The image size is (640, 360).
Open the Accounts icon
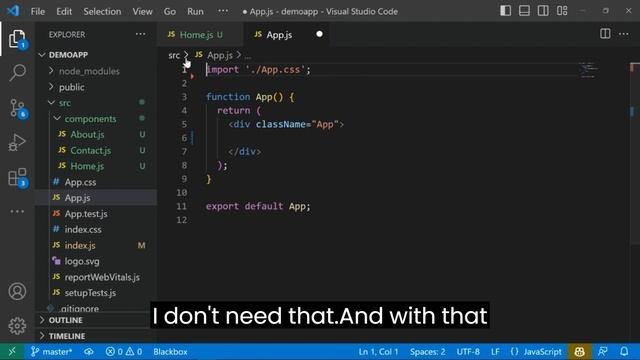(17, 291)
